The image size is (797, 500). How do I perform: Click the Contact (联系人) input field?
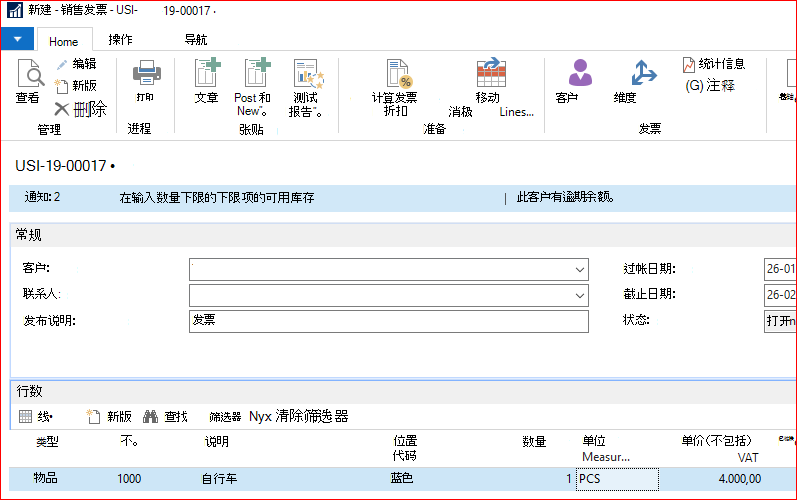click(x=389, y=296)
